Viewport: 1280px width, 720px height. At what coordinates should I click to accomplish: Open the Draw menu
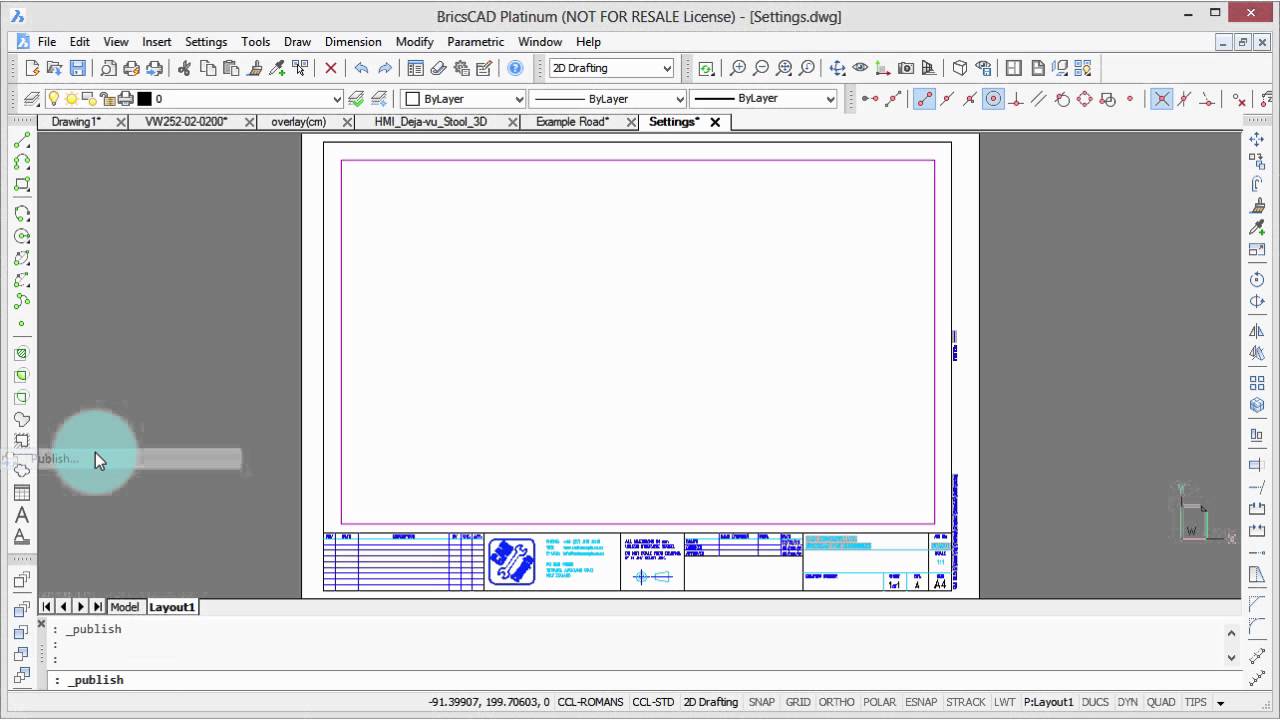click(x=297, y=42)
